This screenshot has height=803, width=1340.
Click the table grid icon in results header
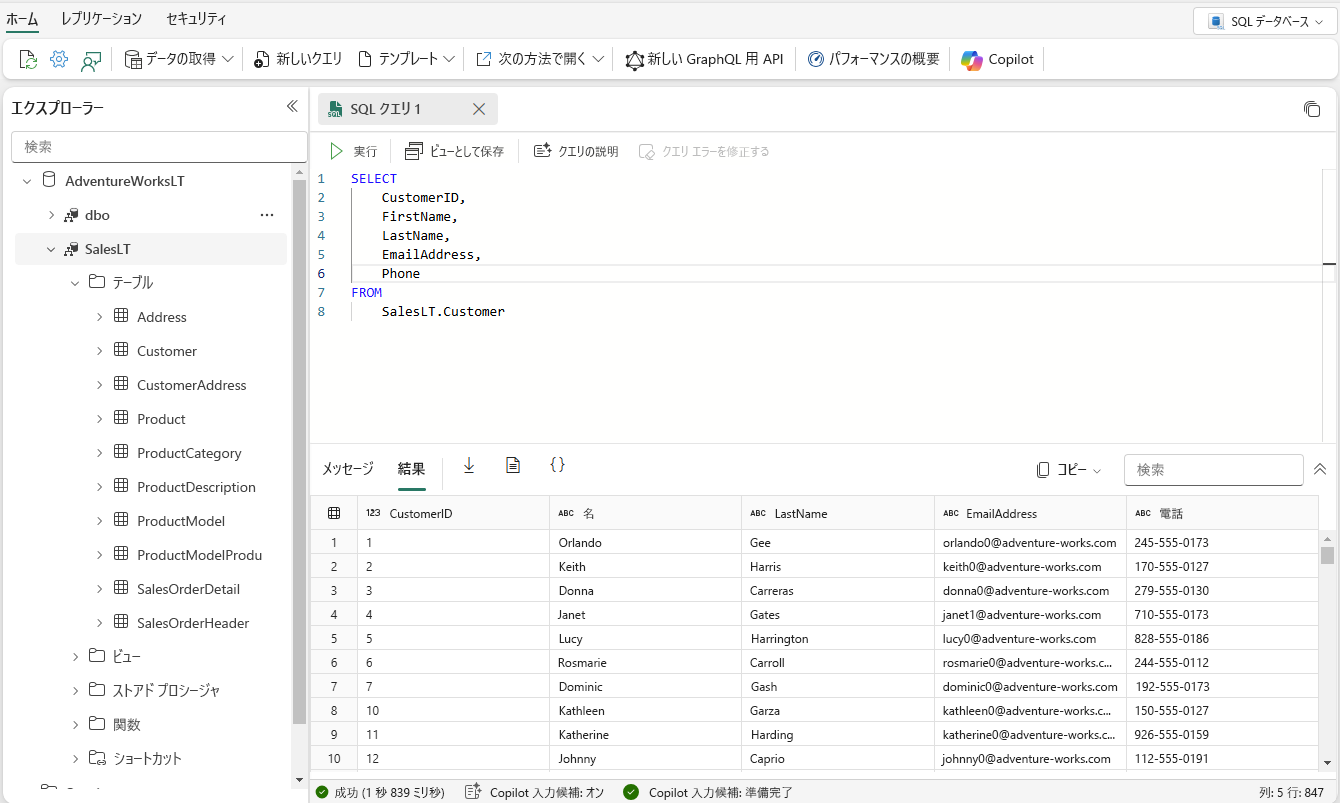[334, 513]
